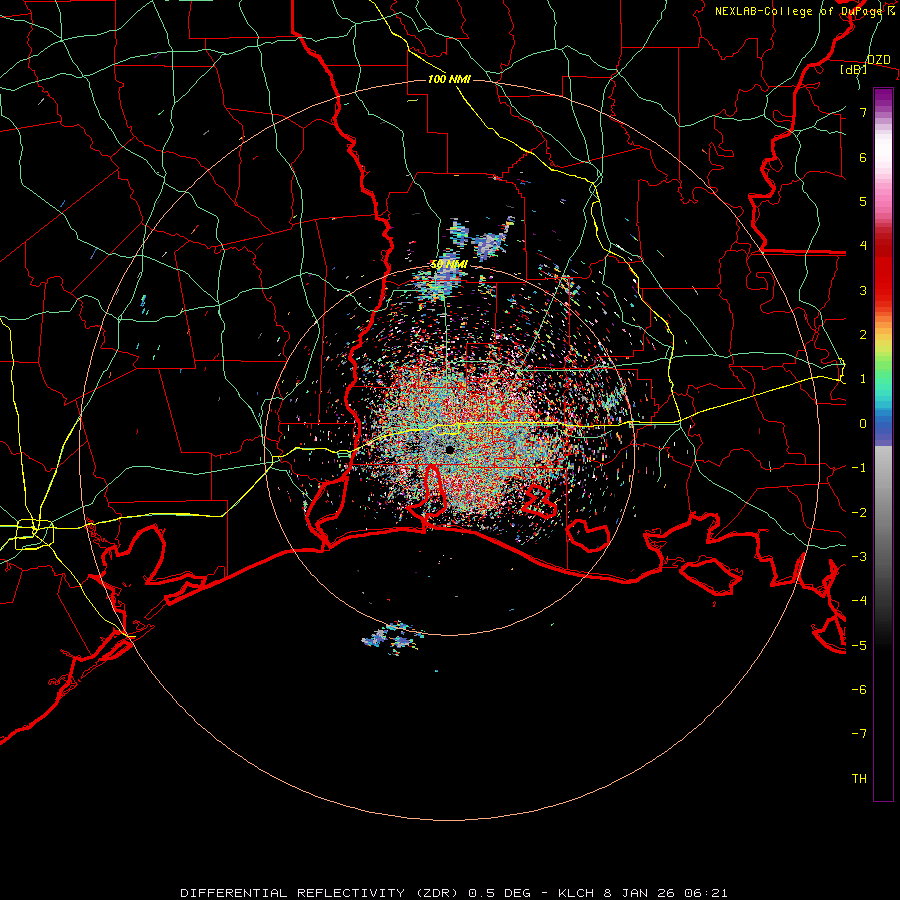
Task: Click the scale value 3
Action: (863, 290)
